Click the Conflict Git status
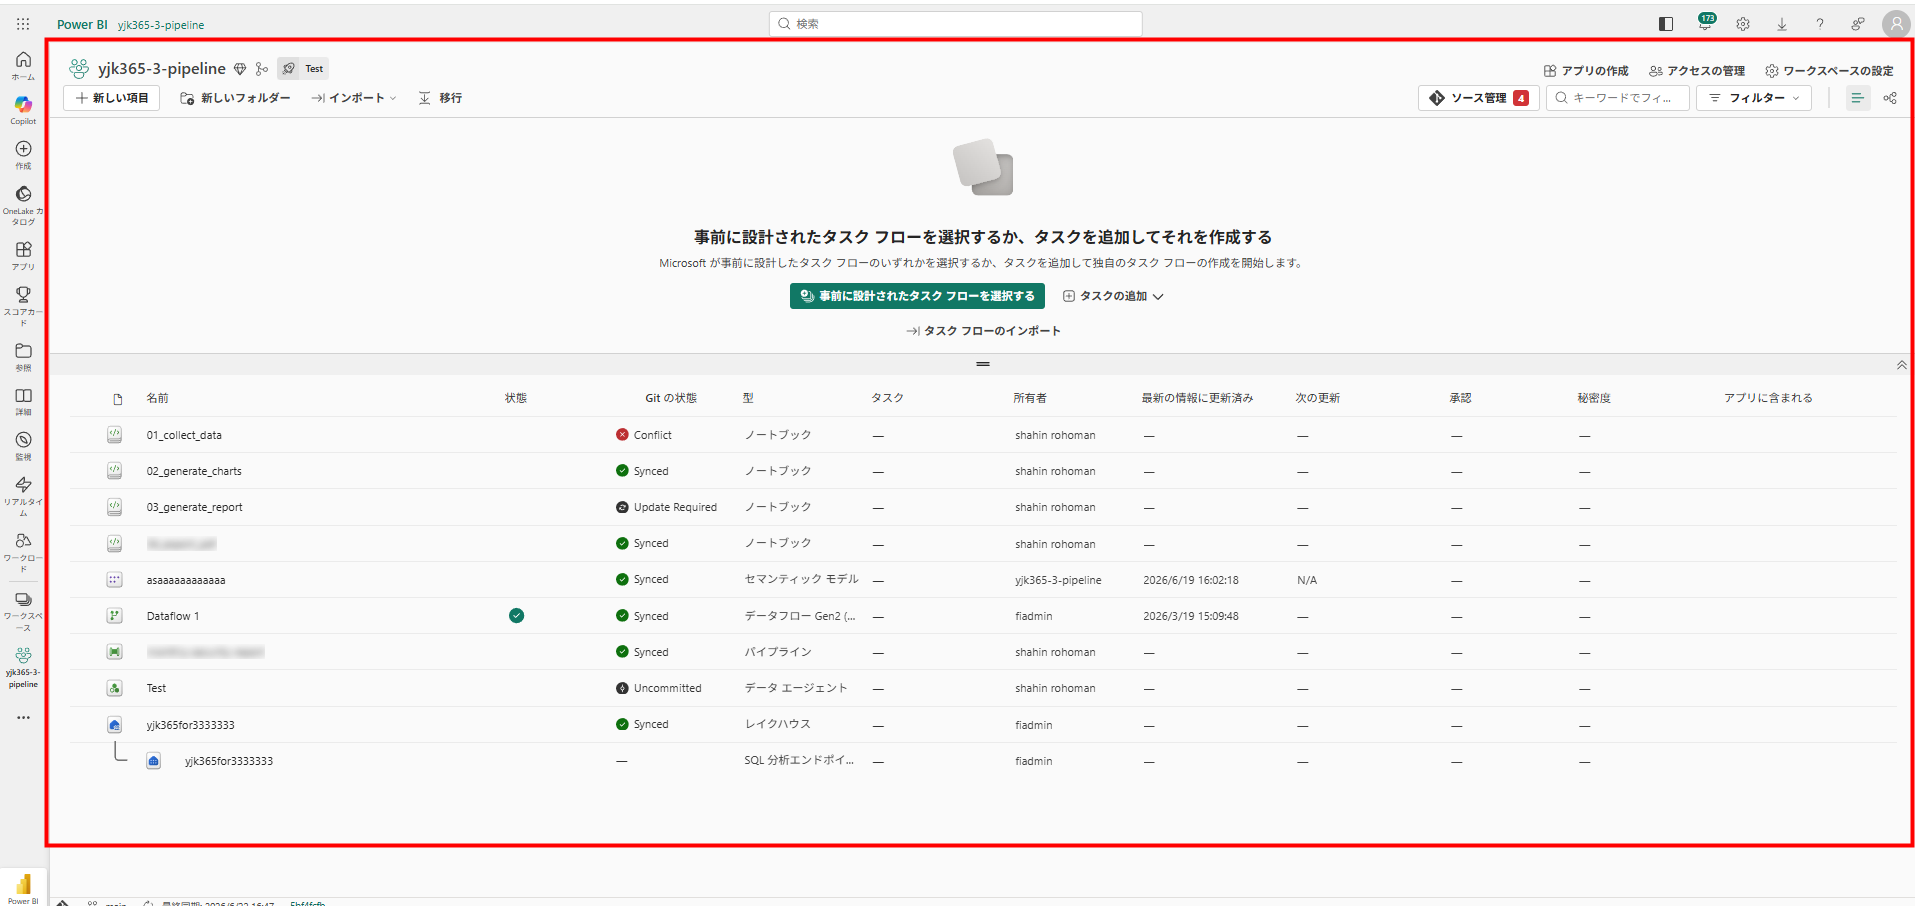Screen dimensions: 1915x906 point(644,435)
